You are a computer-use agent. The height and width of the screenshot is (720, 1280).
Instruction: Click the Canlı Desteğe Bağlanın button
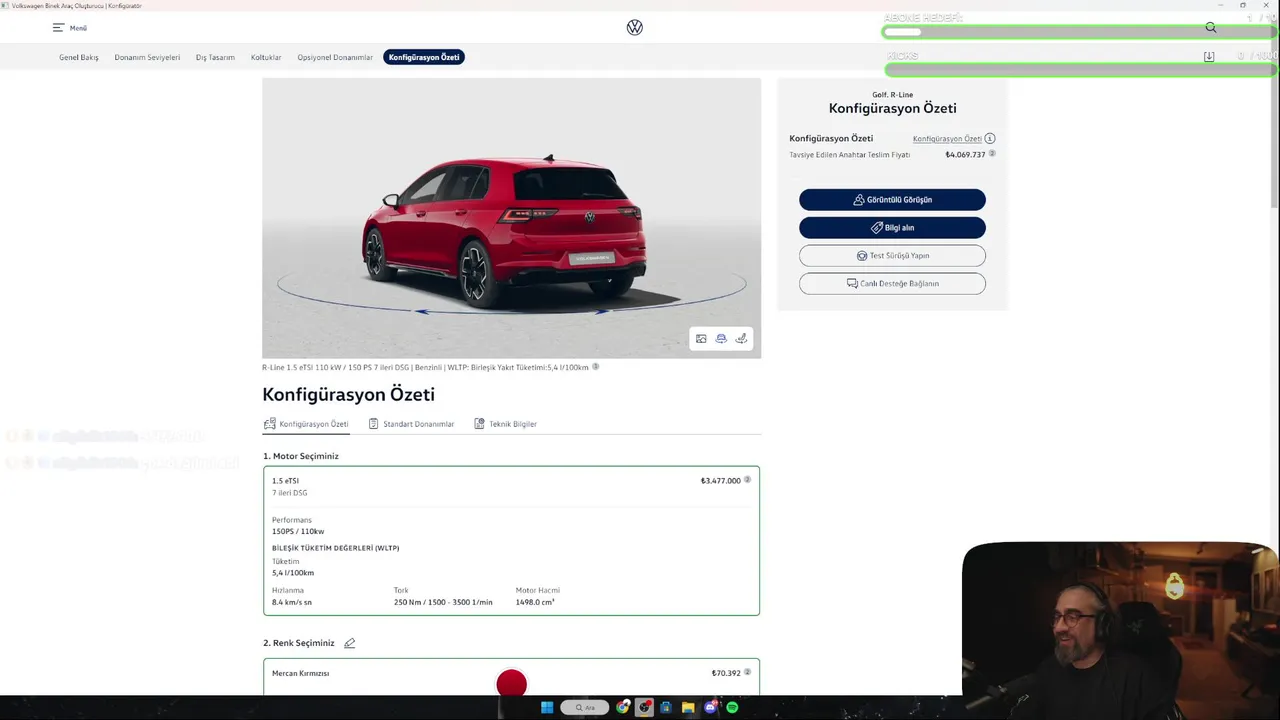tap(892, 284)
